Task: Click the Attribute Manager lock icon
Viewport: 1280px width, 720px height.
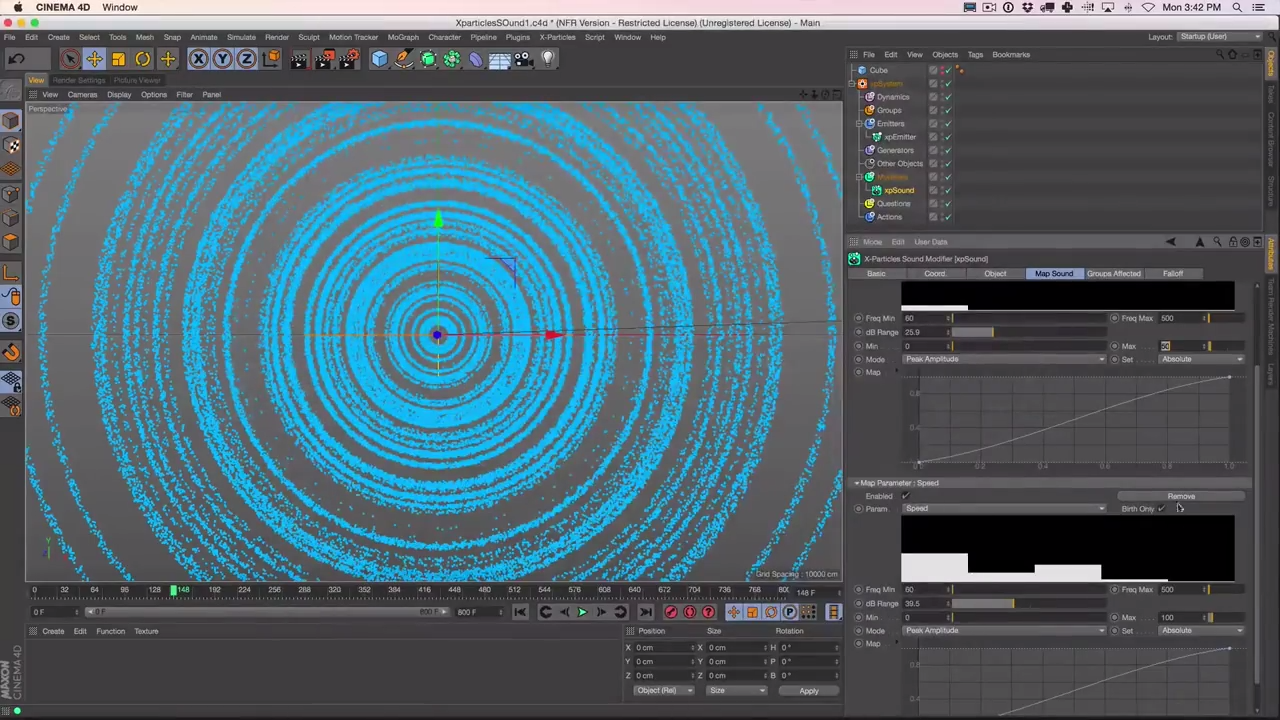Action: (1232, 242)
